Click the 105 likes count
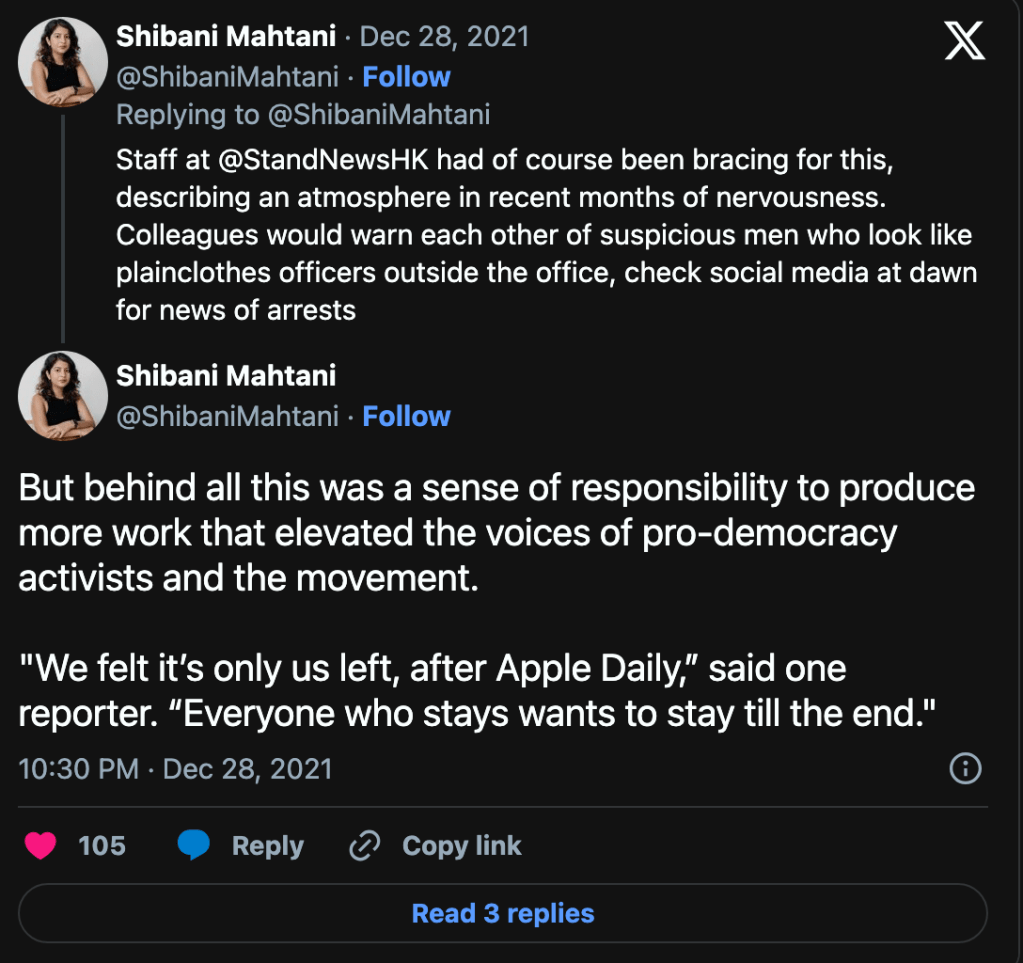Screen dimensions: 1023x963 pyautogui.click(x=102, y=846)
